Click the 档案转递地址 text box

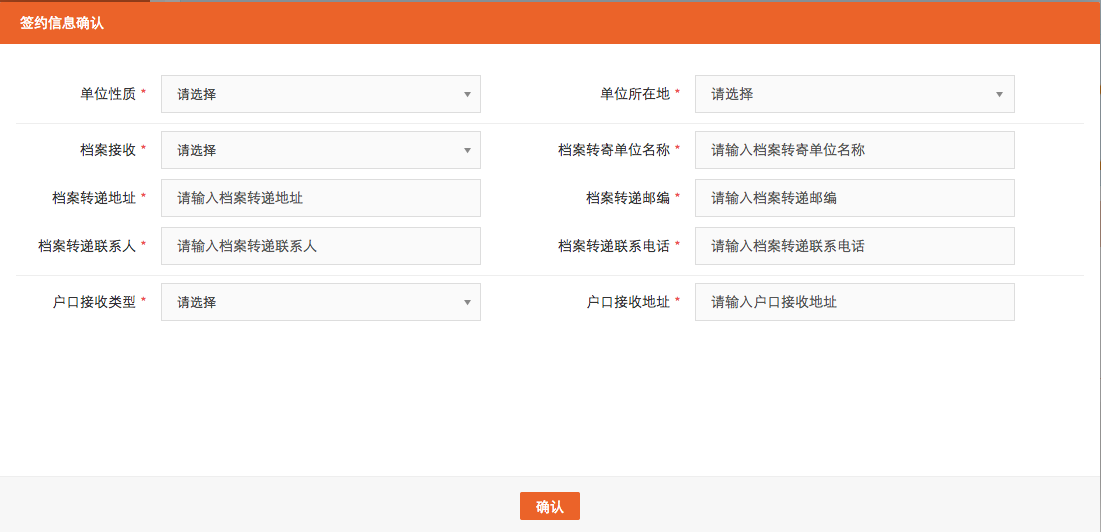click(320, 198)
